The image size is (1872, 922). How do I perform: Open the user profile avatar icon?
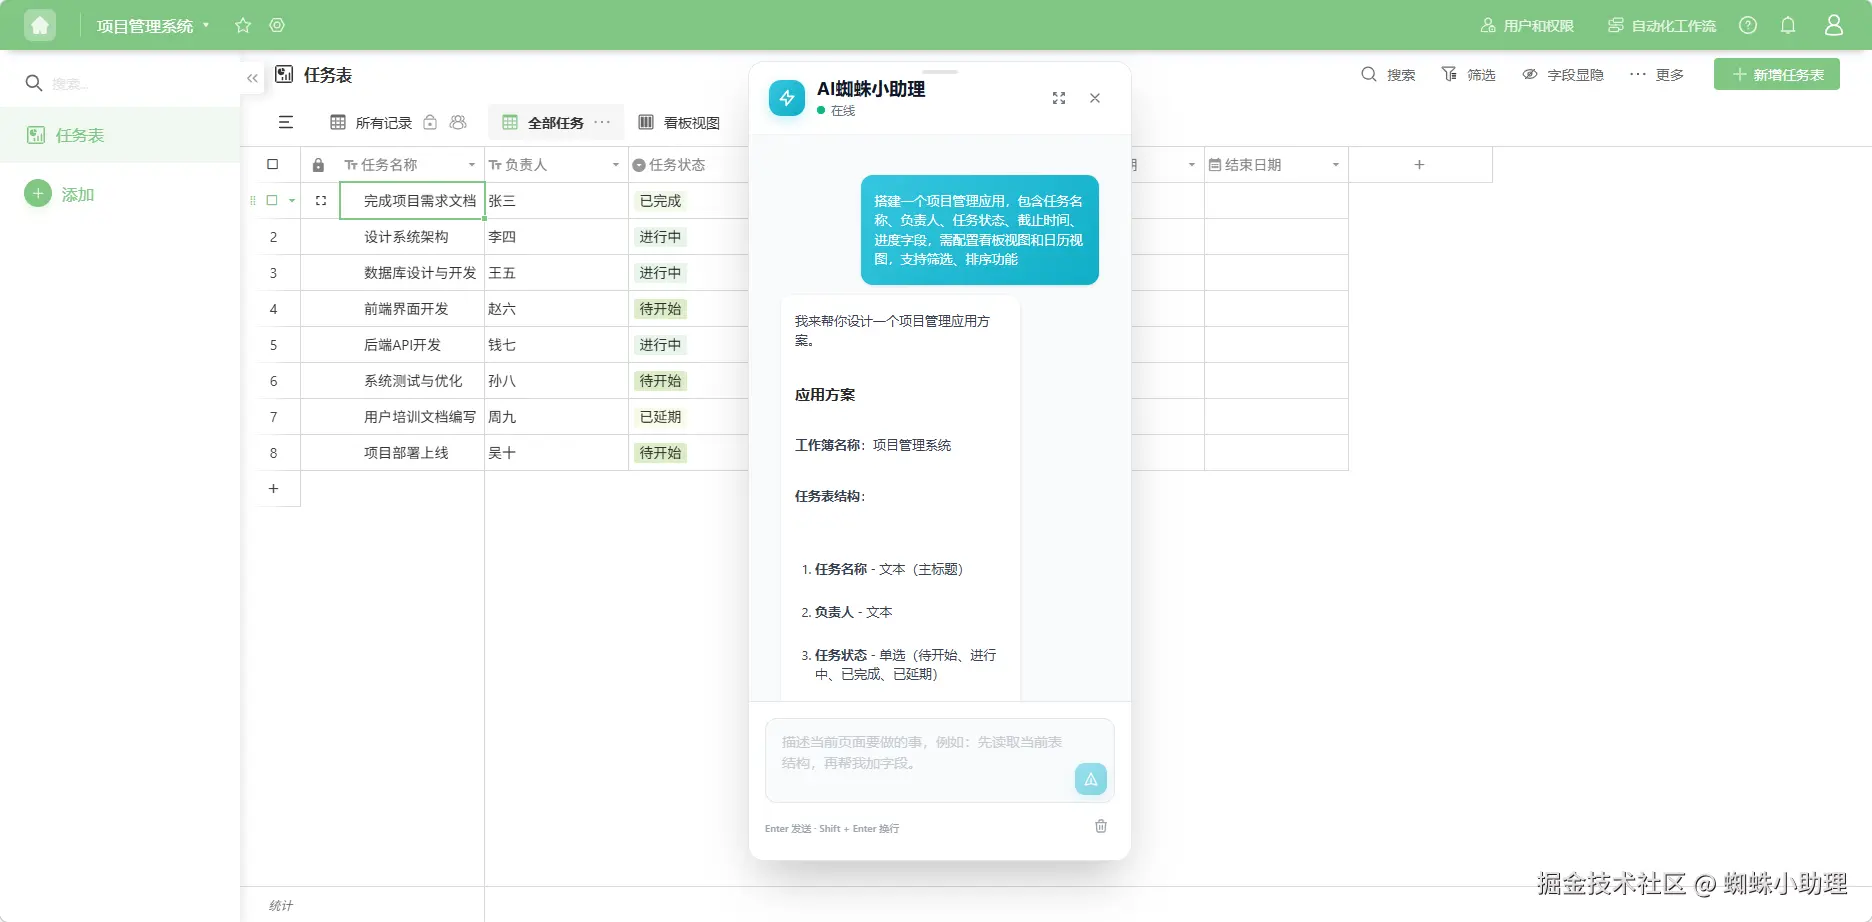pyautogui.click(x=1834, y=25)
